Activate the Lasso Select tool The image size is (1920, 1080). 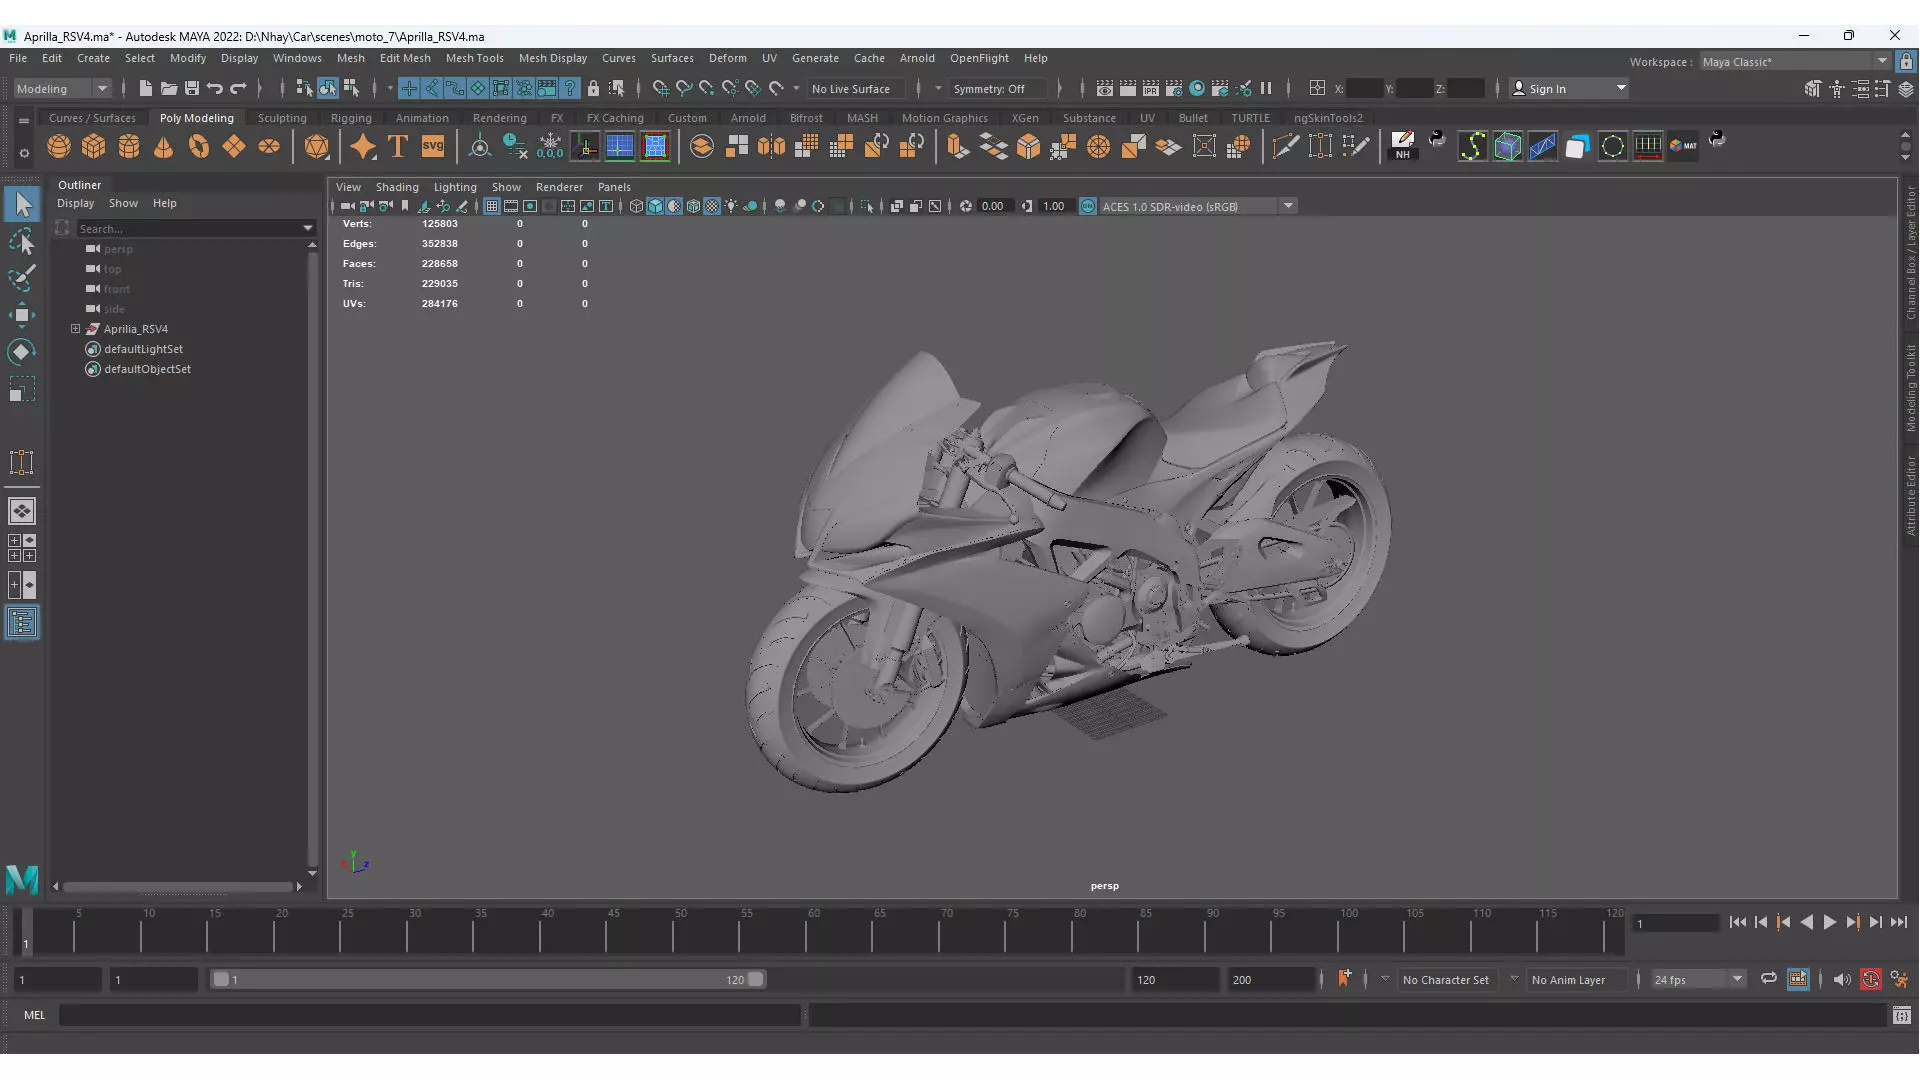point(22,242)
